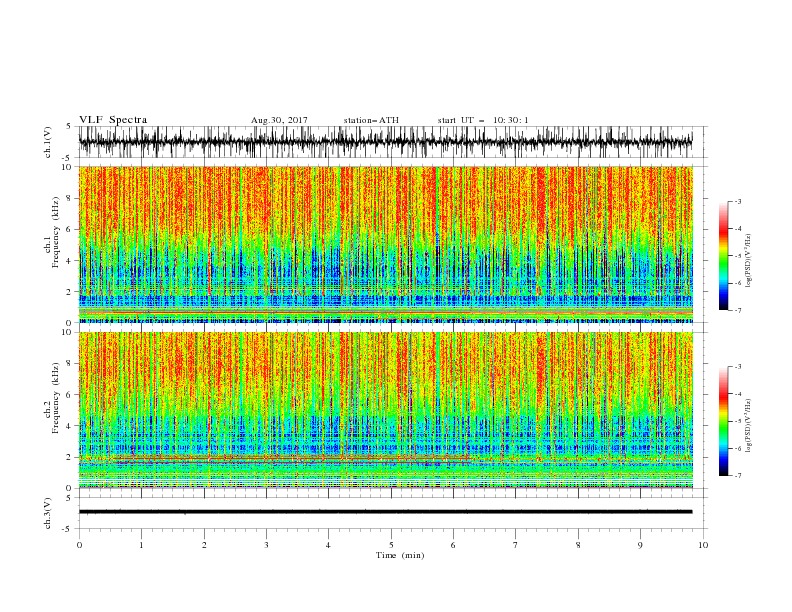Image resolution: width=792 pixels, height=612 pixels.
Task: Click the ch.1 spectrogram plot
Action: pyautogui.click(x=385, y=244)
